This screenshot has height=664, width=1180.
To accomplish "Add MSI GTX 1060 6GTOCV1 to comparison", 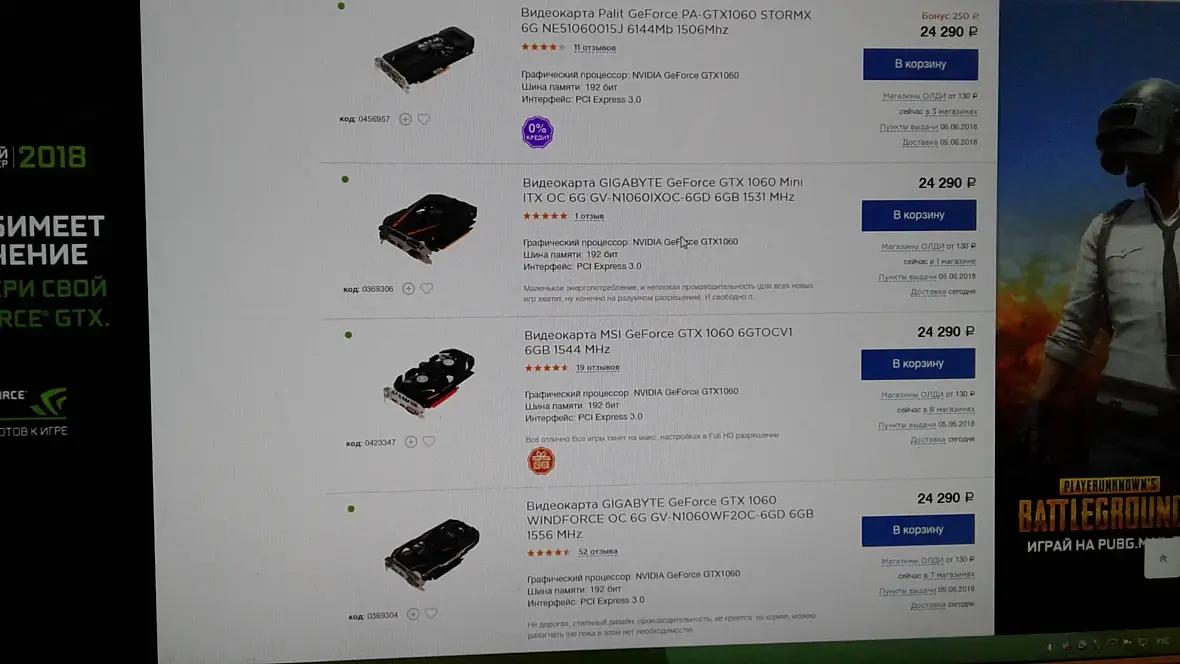I will [410, 442].
